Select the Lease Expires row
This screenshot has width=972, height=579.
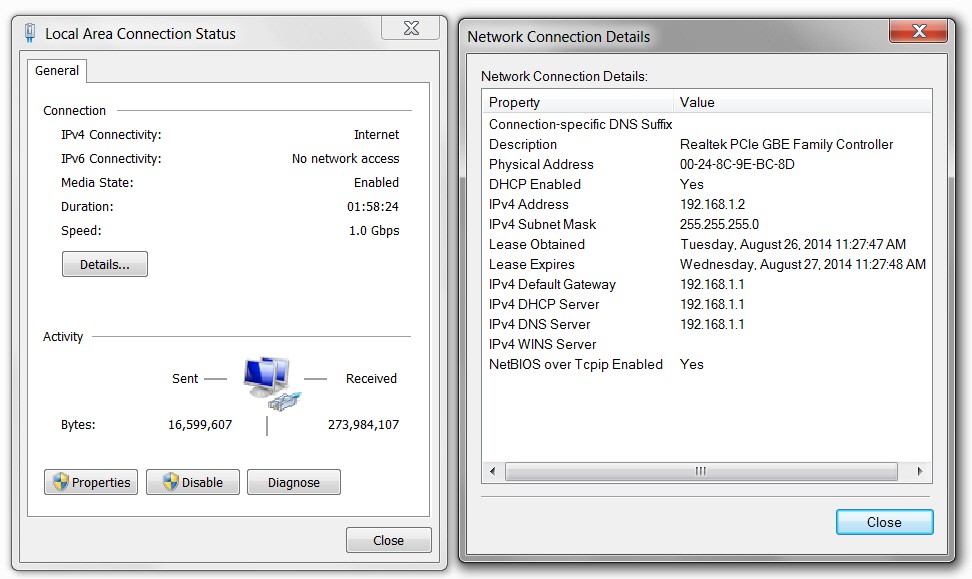point(707,264)
